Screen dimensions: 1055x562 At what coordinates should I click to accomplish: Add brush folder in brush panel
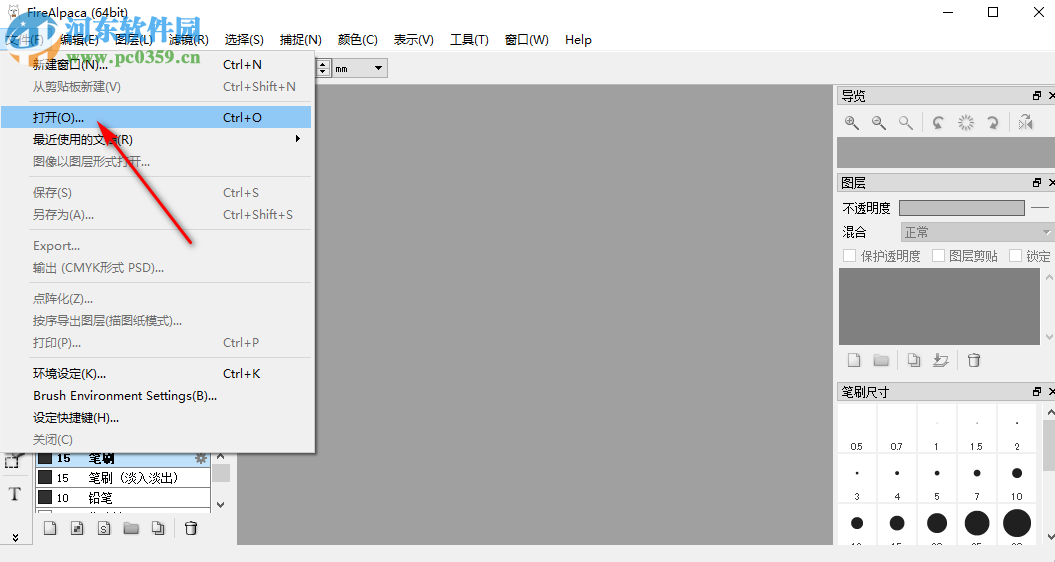[131, 528]
